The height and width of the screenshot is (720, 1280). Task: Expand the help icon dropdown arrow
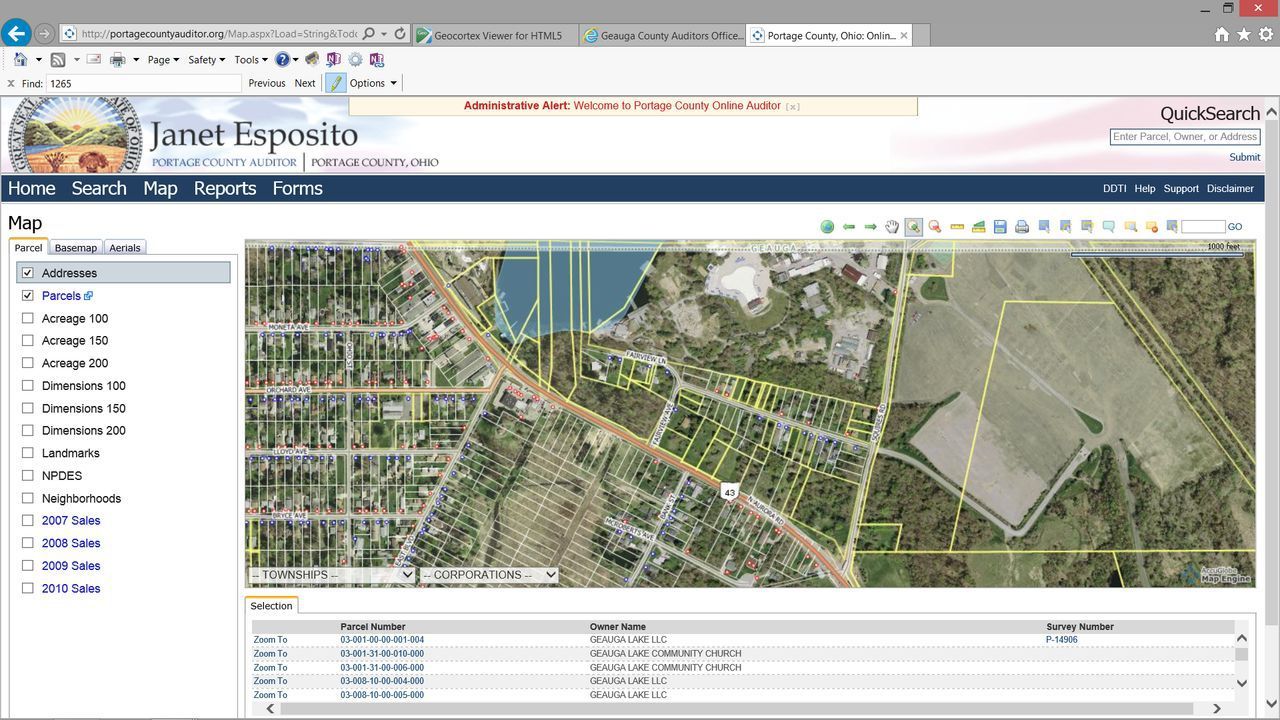[x=297, y=60]
